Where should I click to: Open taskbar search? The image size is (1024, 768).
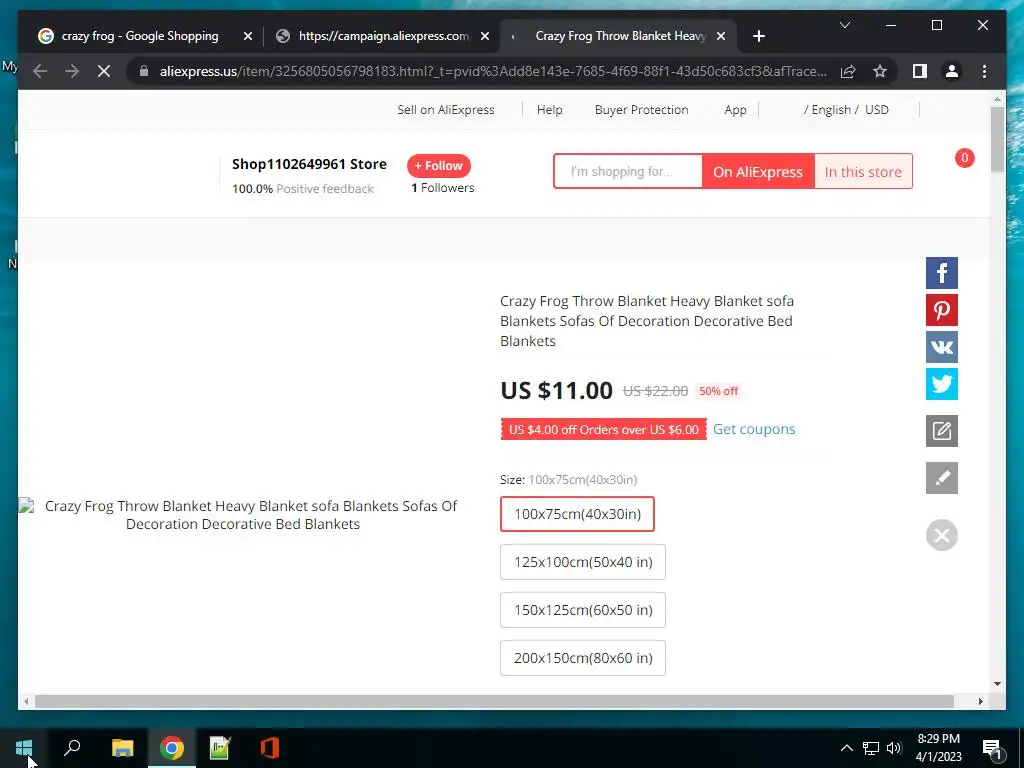click(x=72, y=748)
